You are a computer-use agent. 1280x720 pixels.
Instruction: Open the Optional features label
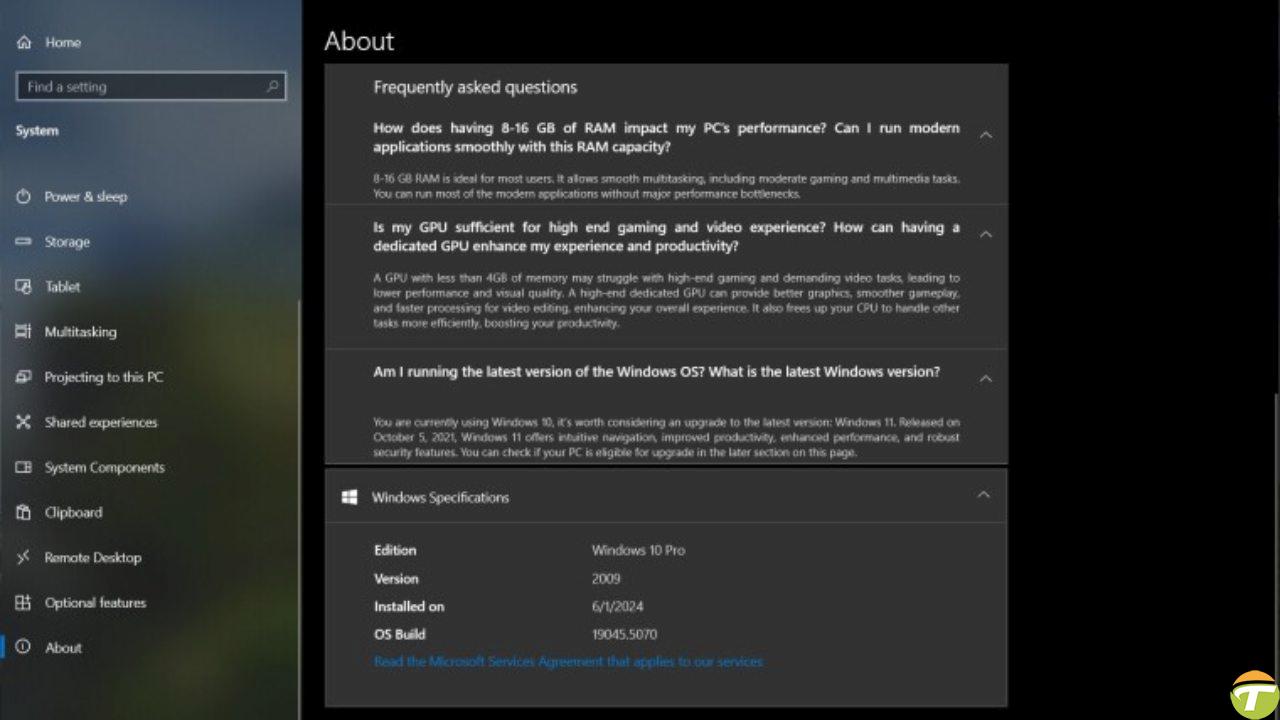tap(95, 603)
